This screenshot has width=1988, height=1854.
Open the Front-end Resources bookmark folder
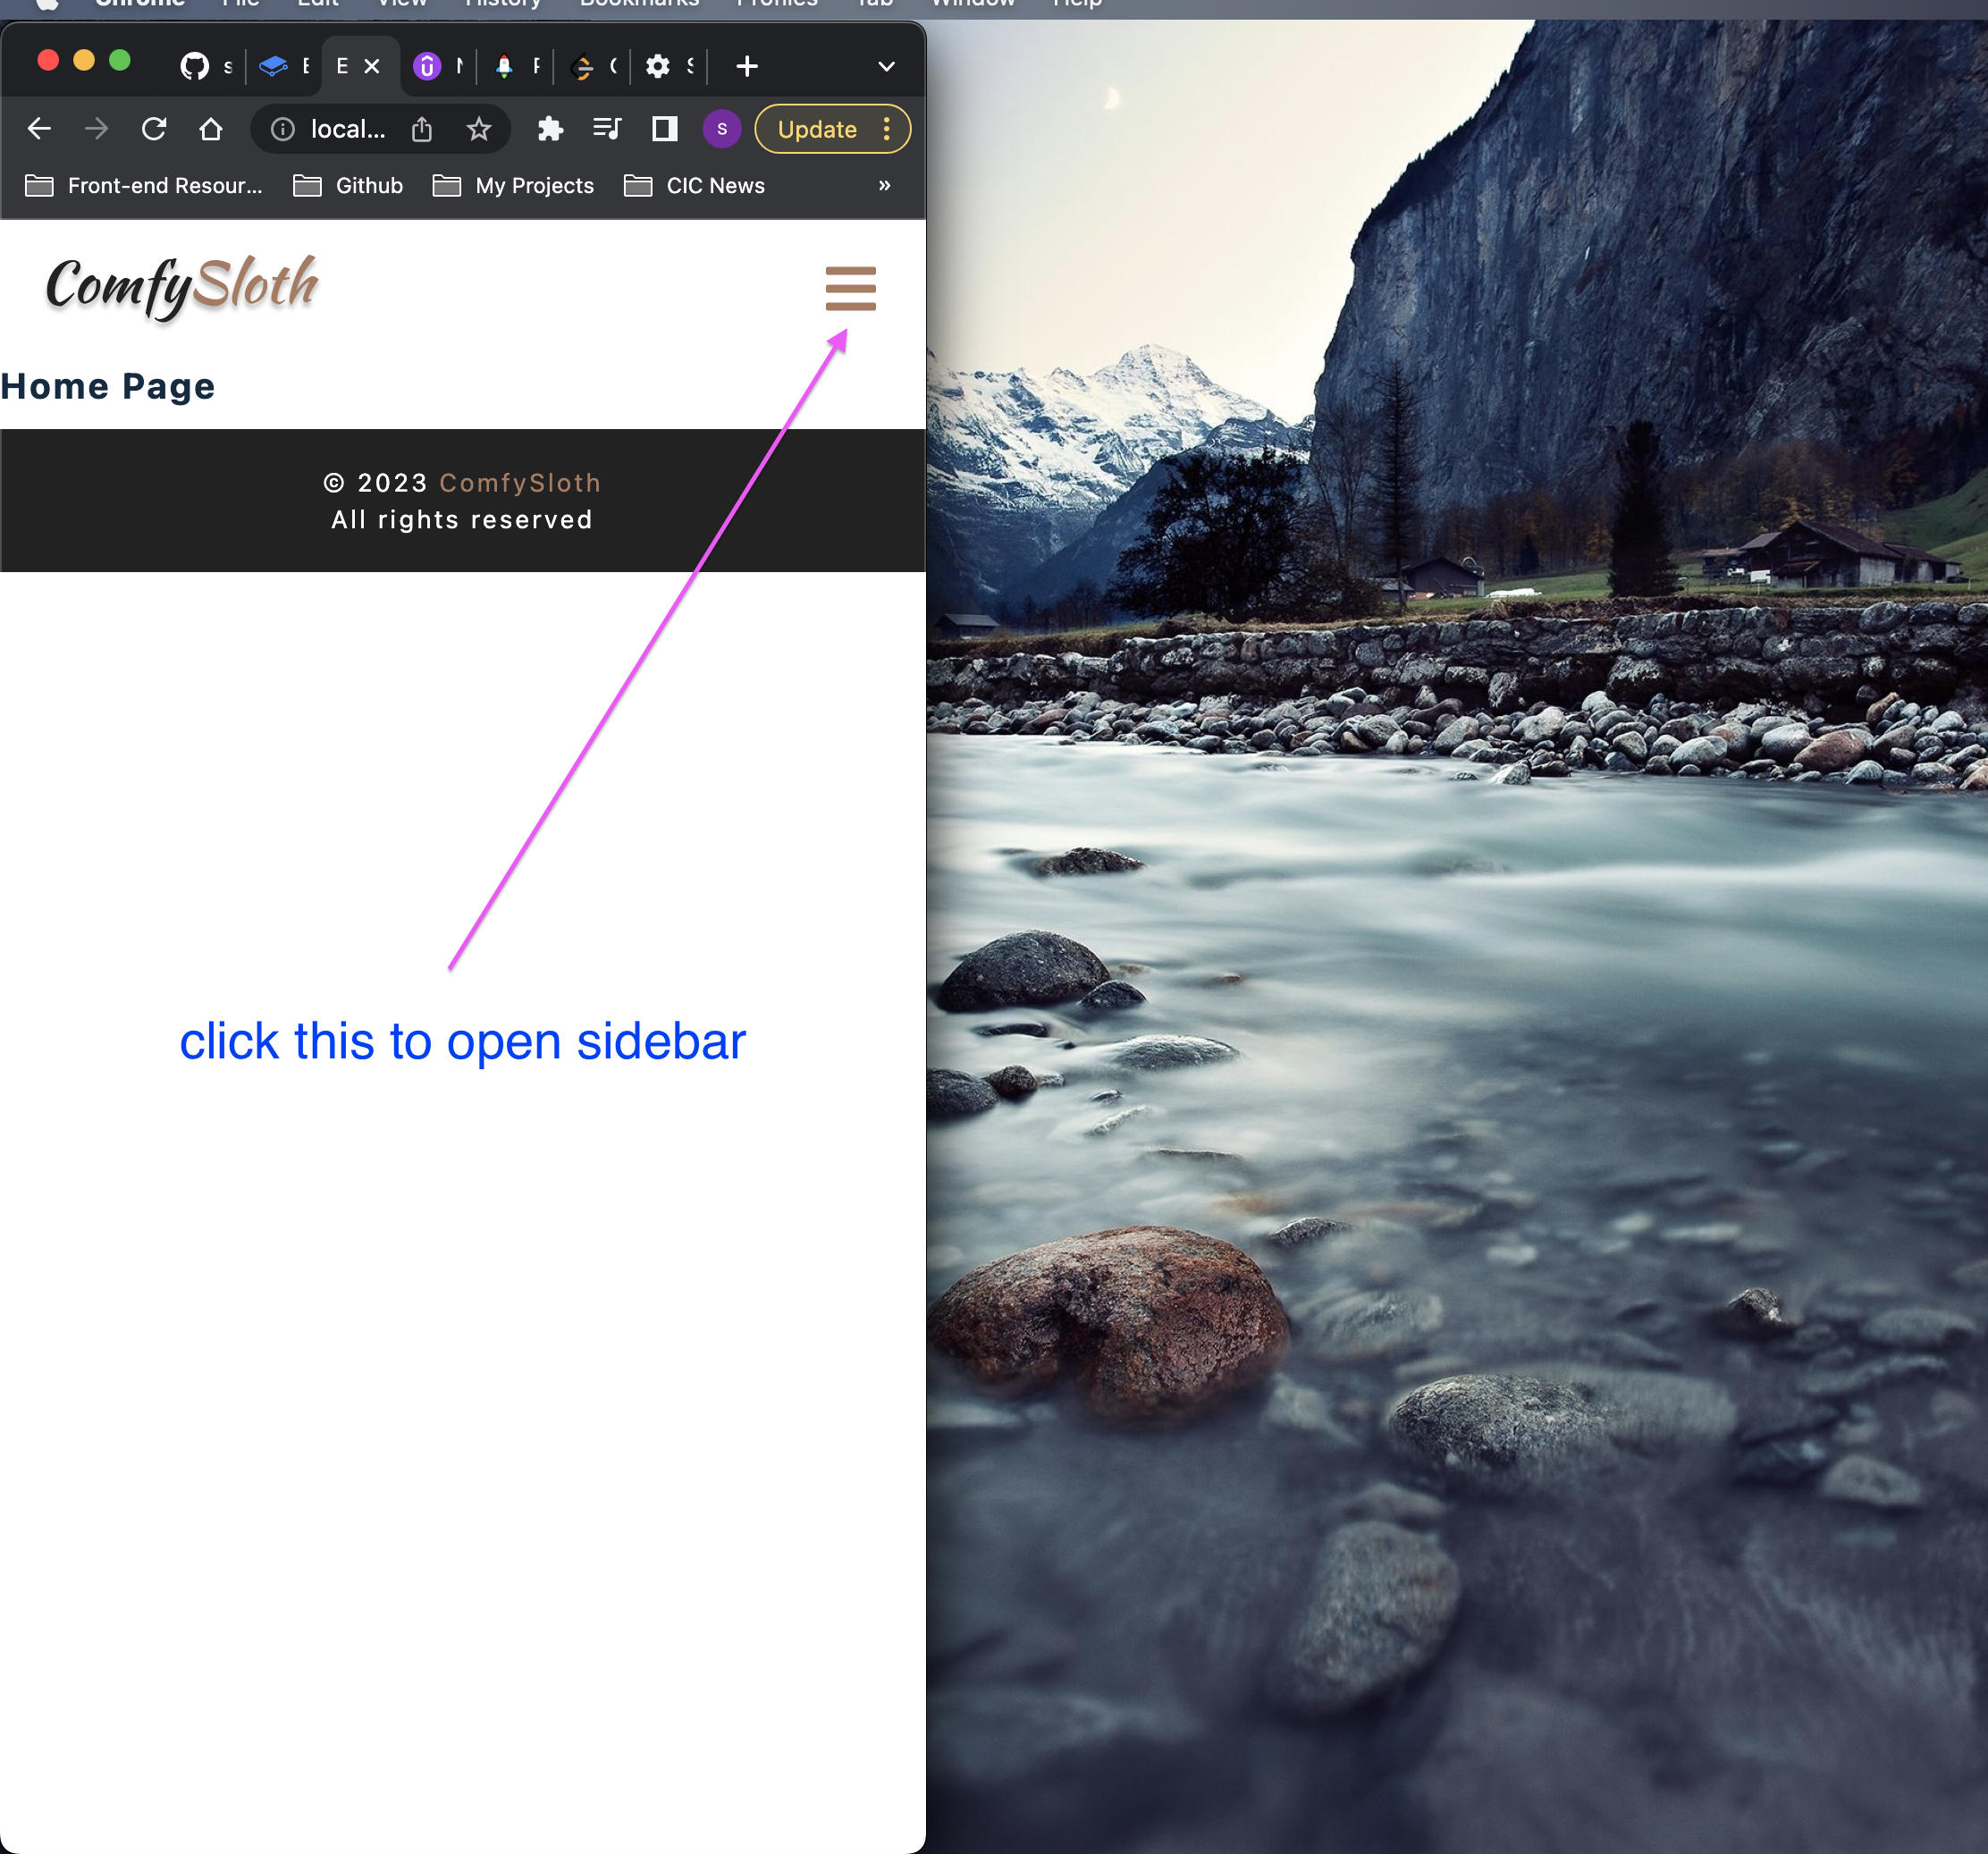tap(145, 185)
